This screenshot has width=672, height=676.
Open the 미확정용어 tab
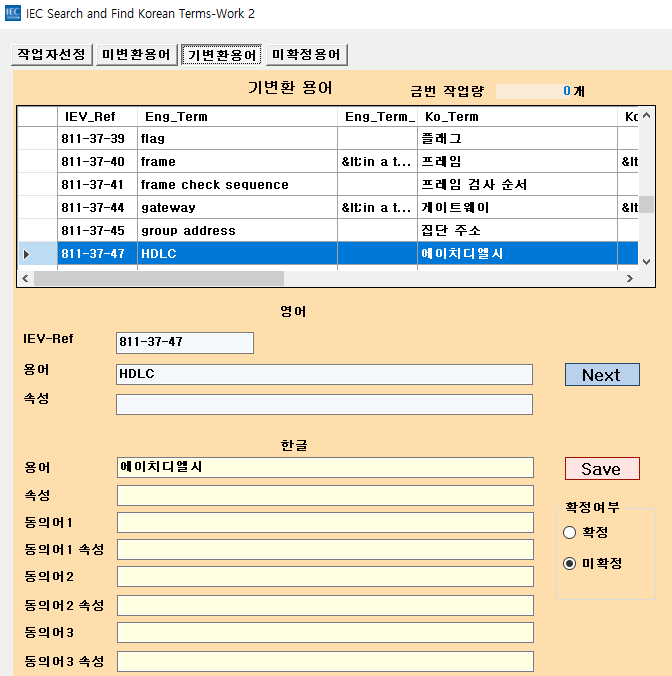306,55
